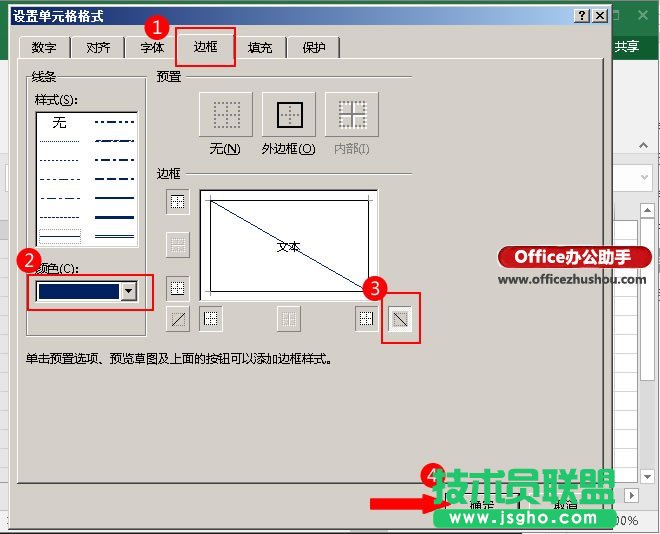The width and height of the screenshot is (660, 534).
Task: Expand the Excel formula bar chevron
Action: point(644,178)
